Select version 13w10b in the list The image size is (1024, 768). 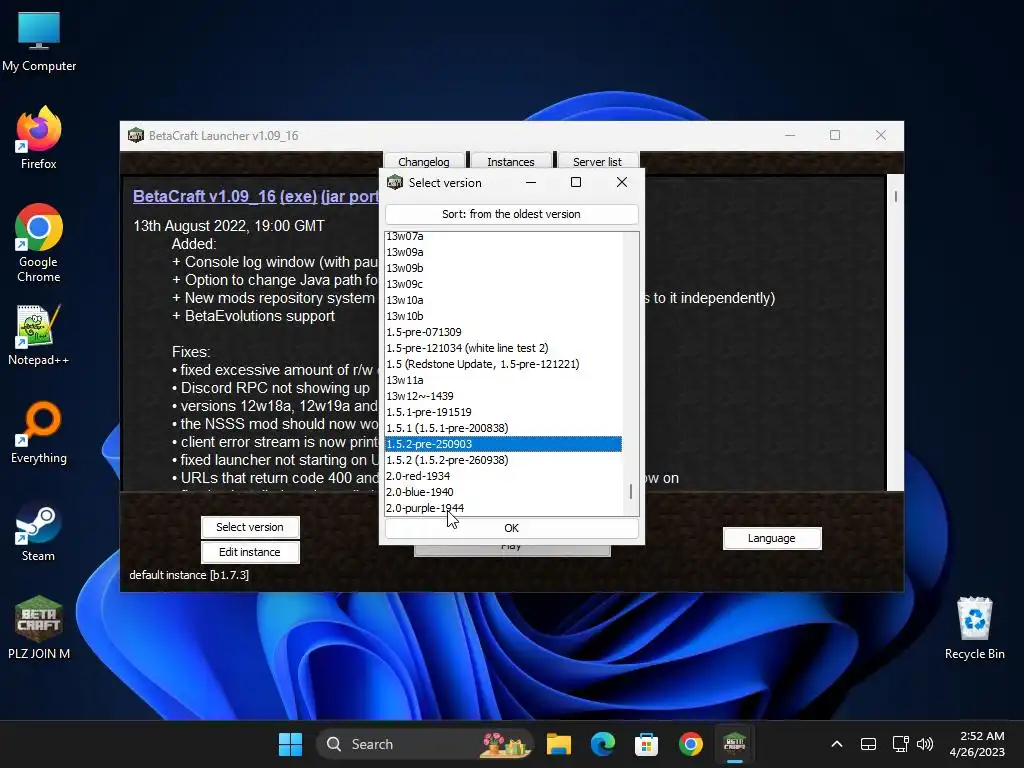tap(503, 316)
